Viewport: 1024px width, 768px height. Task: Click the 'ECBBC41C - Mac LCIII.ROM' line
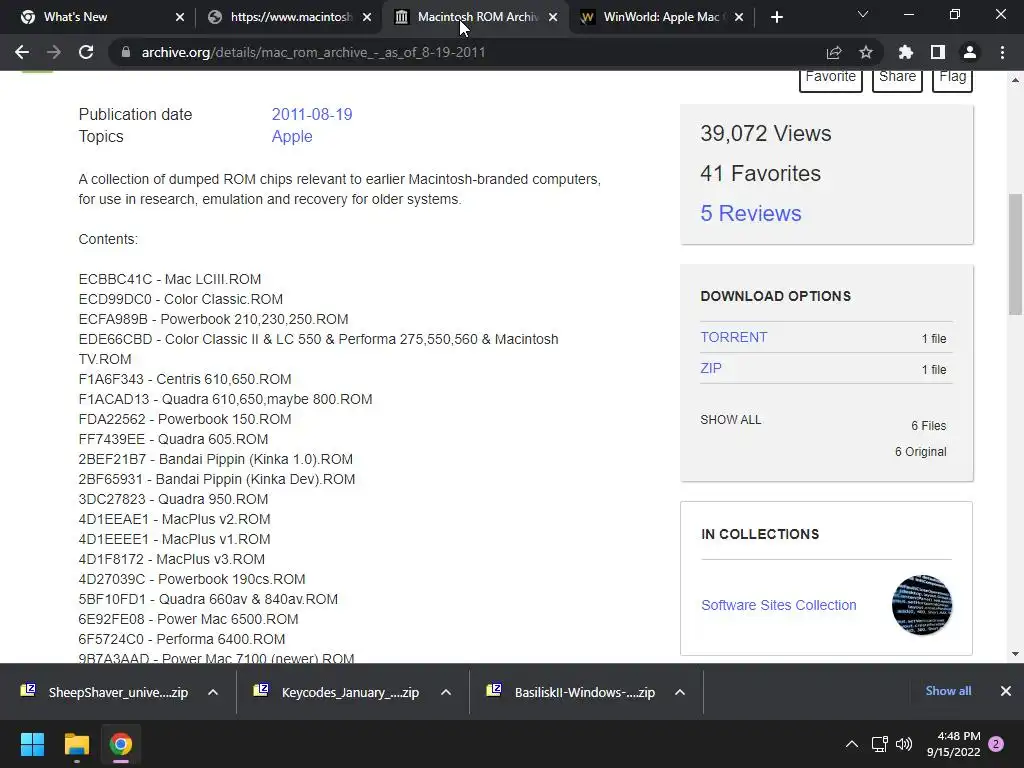point(170,279)
